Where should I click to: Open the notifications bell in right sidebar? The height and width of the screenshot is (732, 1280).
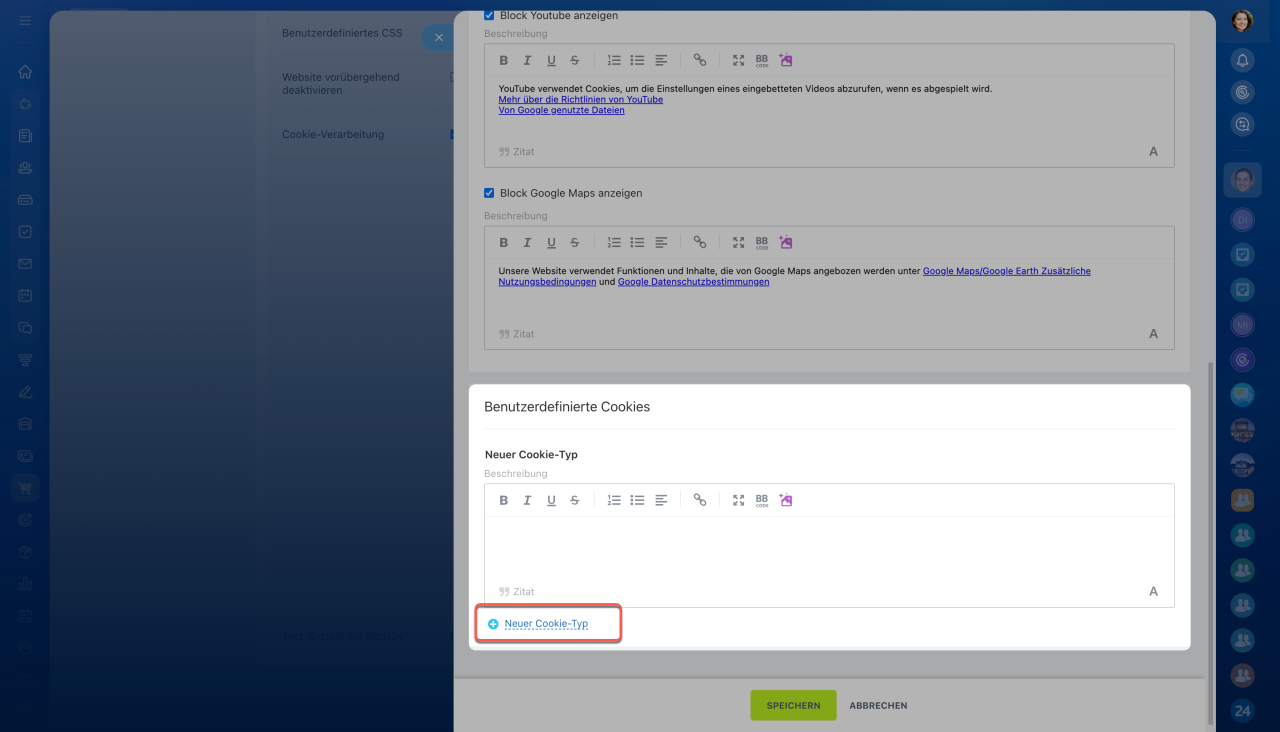(x=1242, y=61)
